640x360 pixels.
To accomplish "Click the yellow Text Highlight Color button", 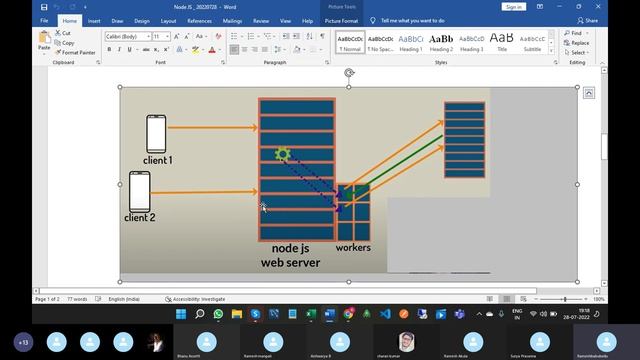I will click(196, 50).
